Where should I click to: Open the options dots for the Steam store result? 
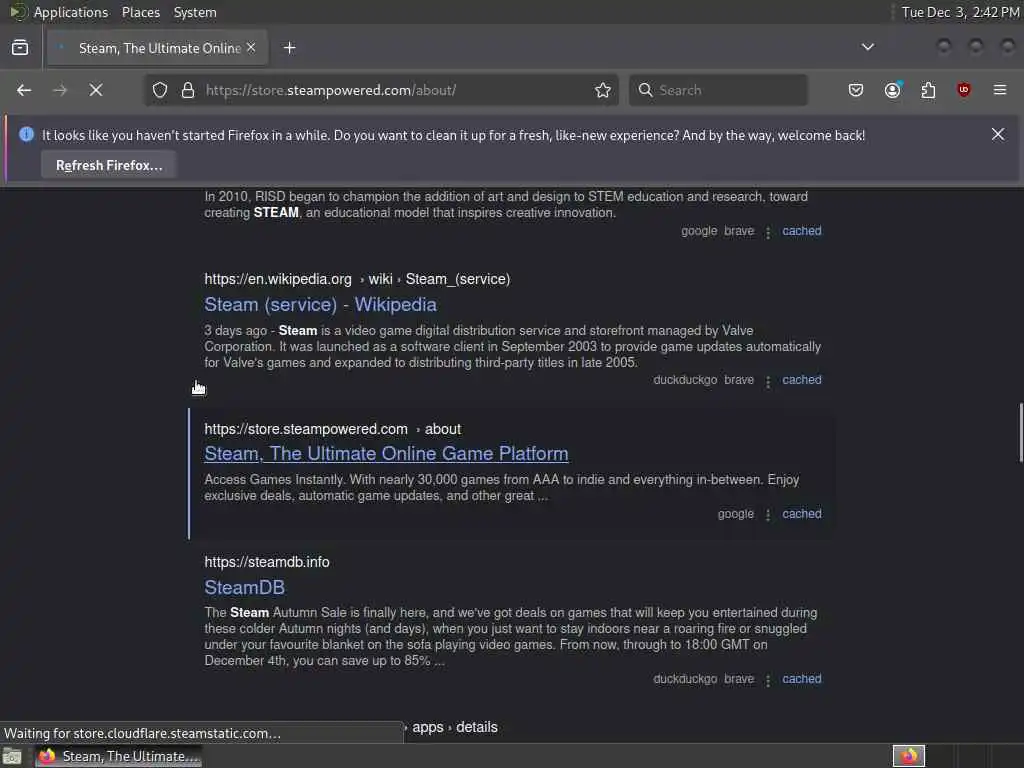pyautogui.click(x=768, y=515)
